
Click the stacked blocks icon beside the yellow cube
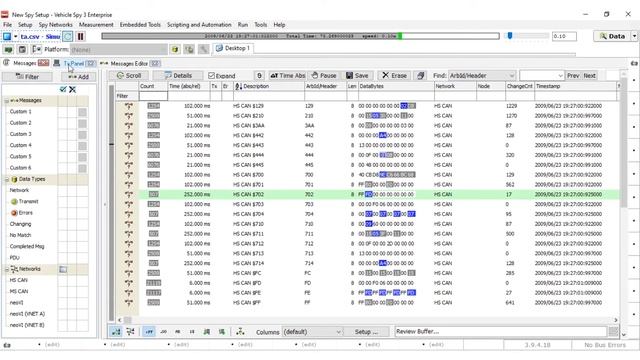click(x=189, y=49)
